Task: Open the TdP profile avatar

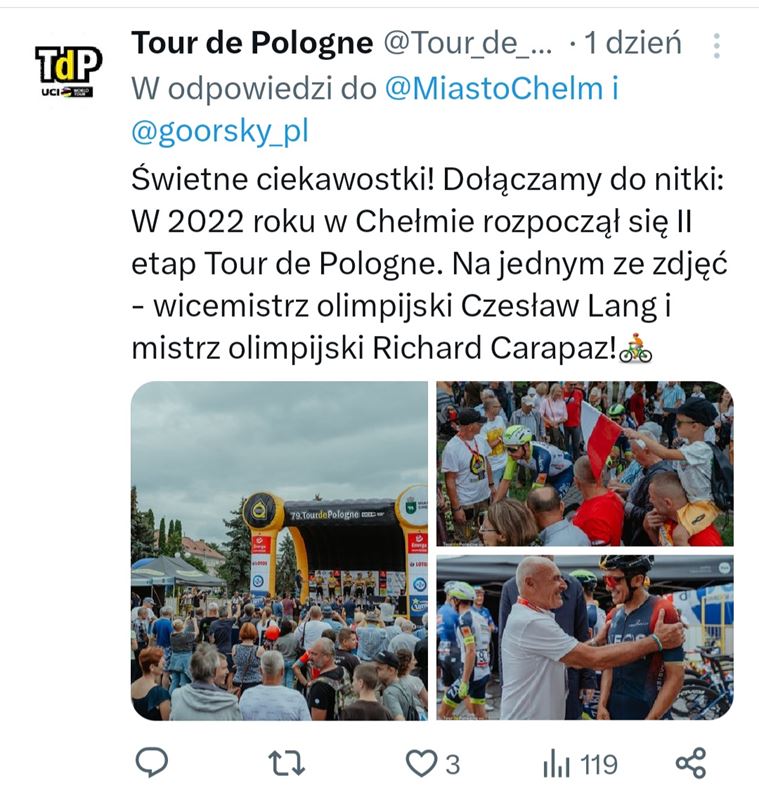Action: (x=68, y=70)
